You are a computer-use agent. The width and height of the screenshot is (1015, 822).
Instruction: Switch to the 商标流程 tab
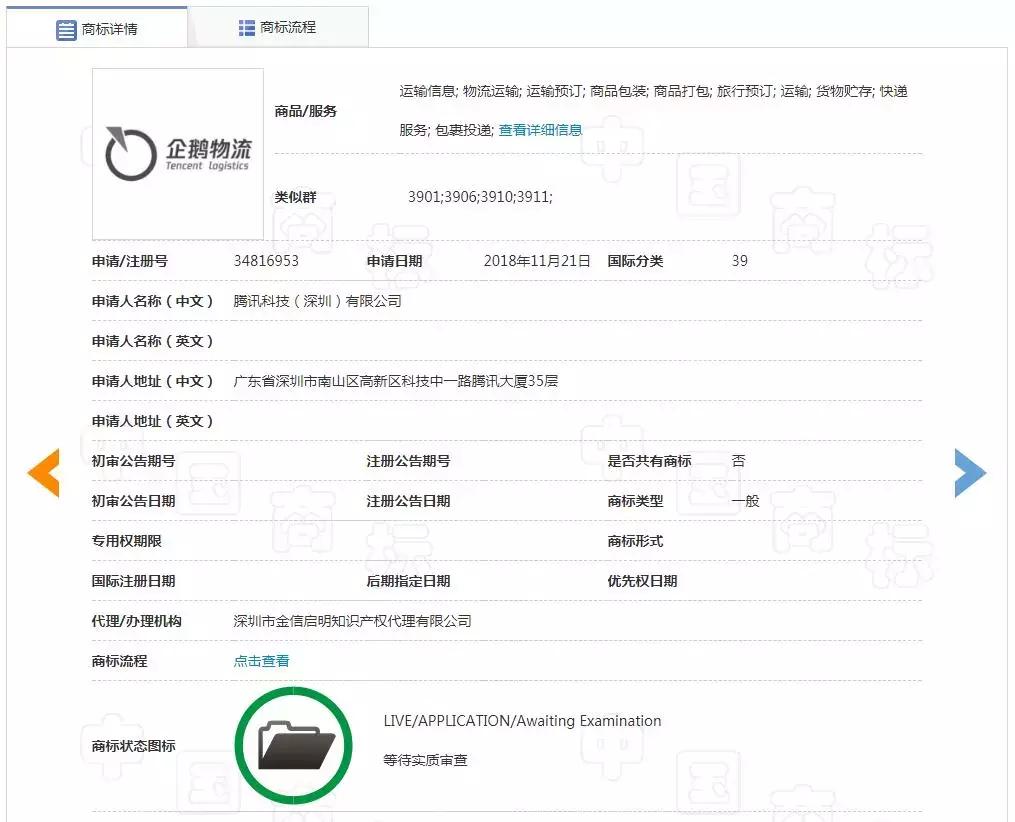[x=290, y=27]
